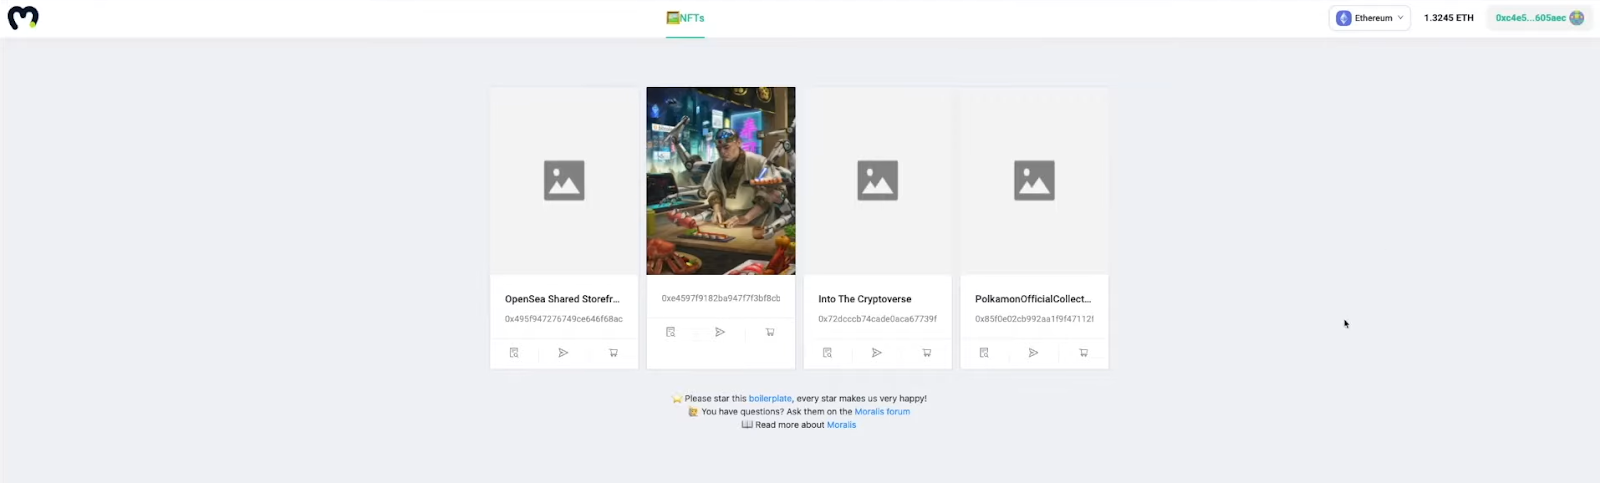Open the Ethereum chain dropdown
The height and width of the screenshot is (483, 1600).
click(x=1369, y=18)
